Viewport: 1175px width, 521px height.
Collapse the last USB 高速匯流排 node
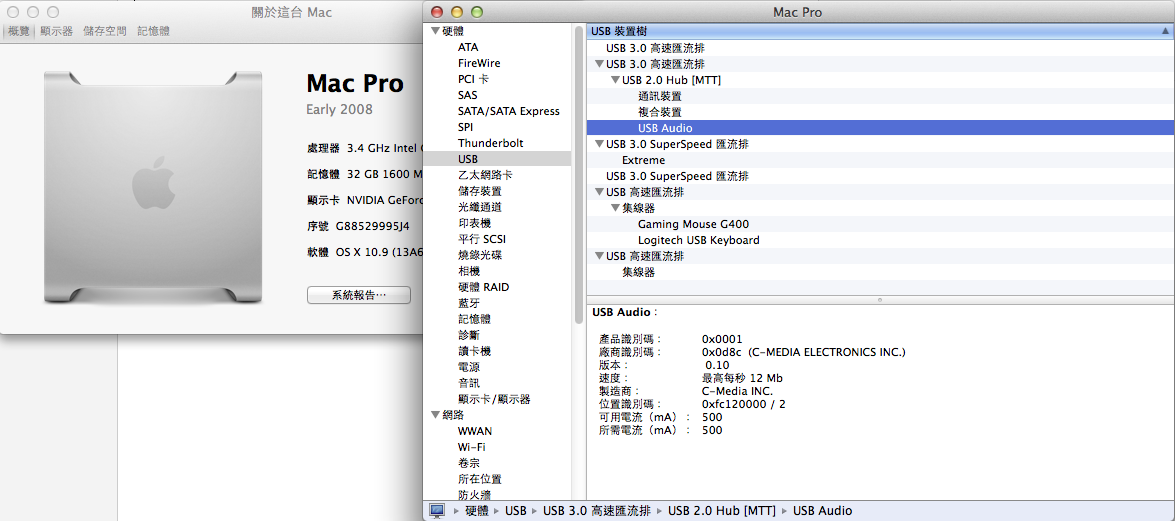click(599, 256)
